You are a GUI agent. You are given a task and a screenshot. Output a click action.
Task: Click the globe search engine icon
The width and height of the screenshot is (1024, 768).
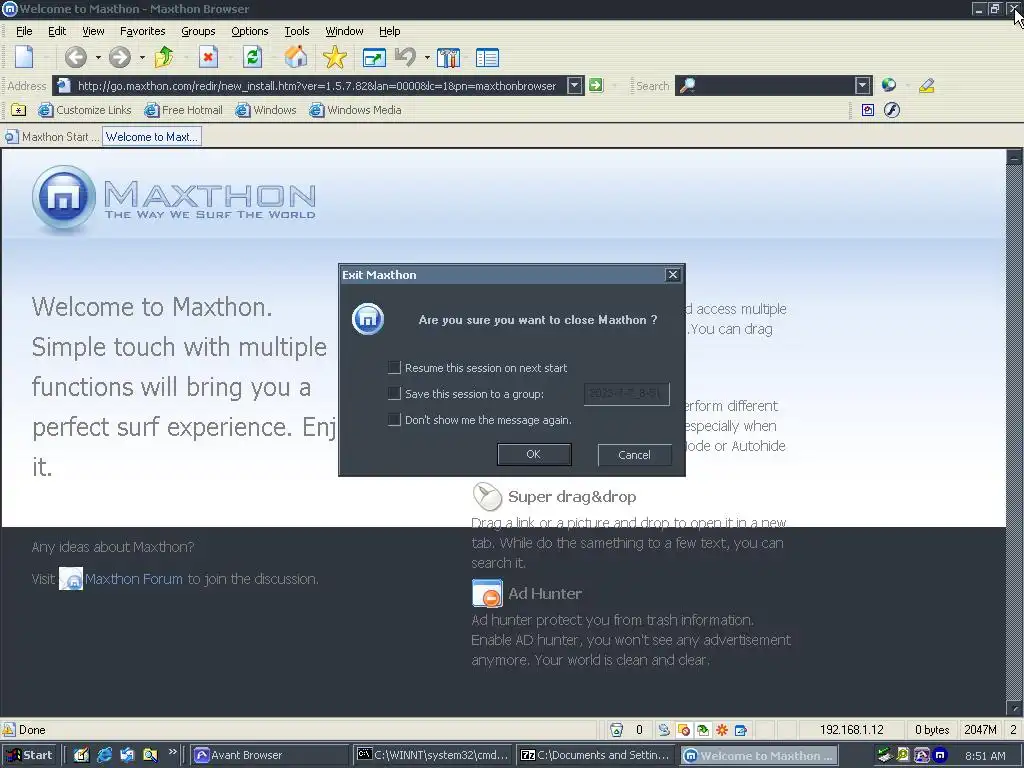tap(888, 86)
